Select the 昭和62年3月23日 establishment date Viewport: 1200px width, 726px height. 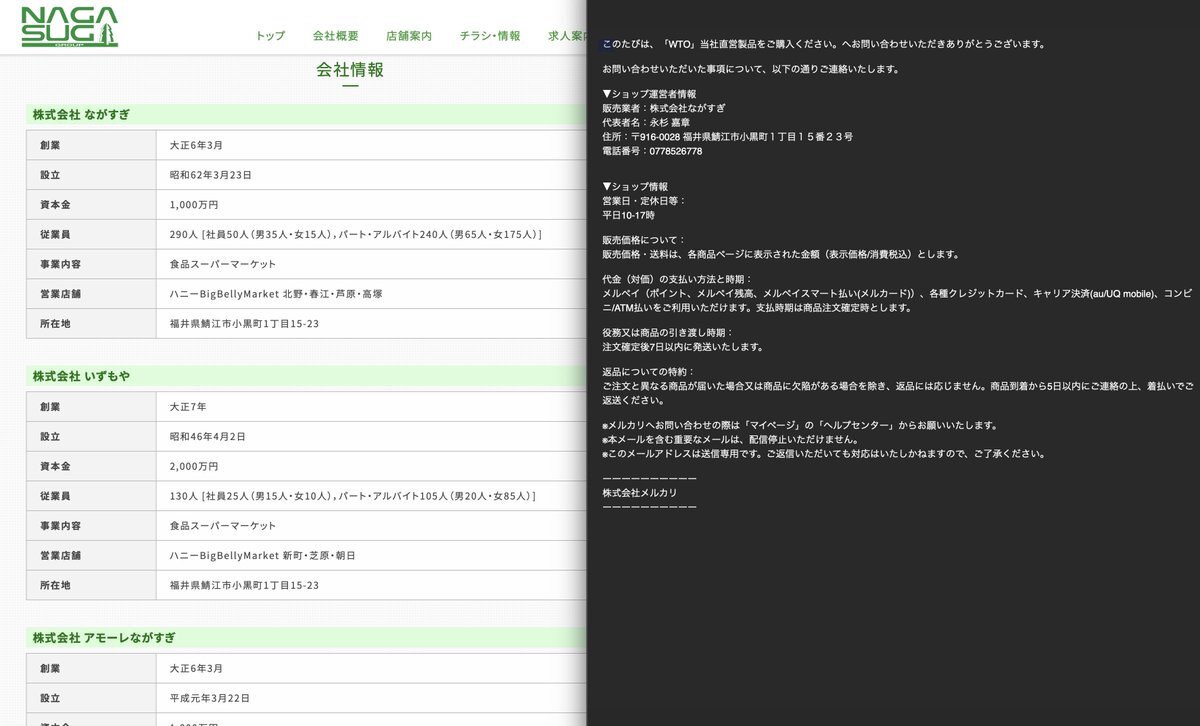210,175
